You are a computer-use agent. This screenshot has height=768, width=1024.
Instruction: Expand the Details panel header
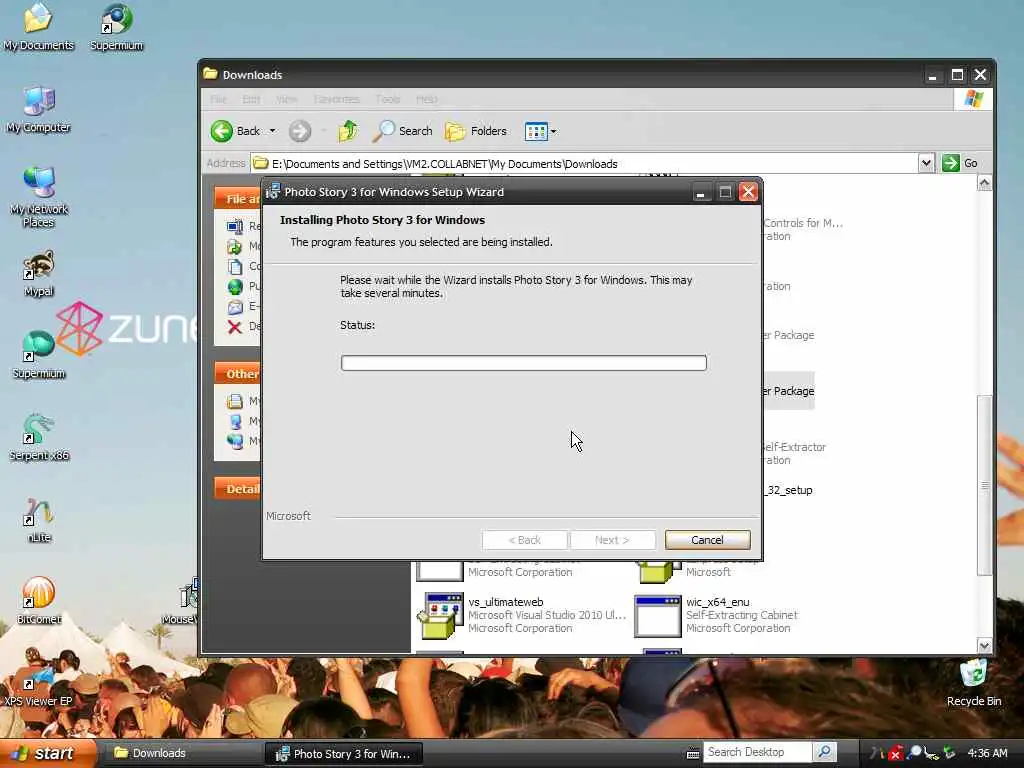pyautogui.click(x=238, y=488)
